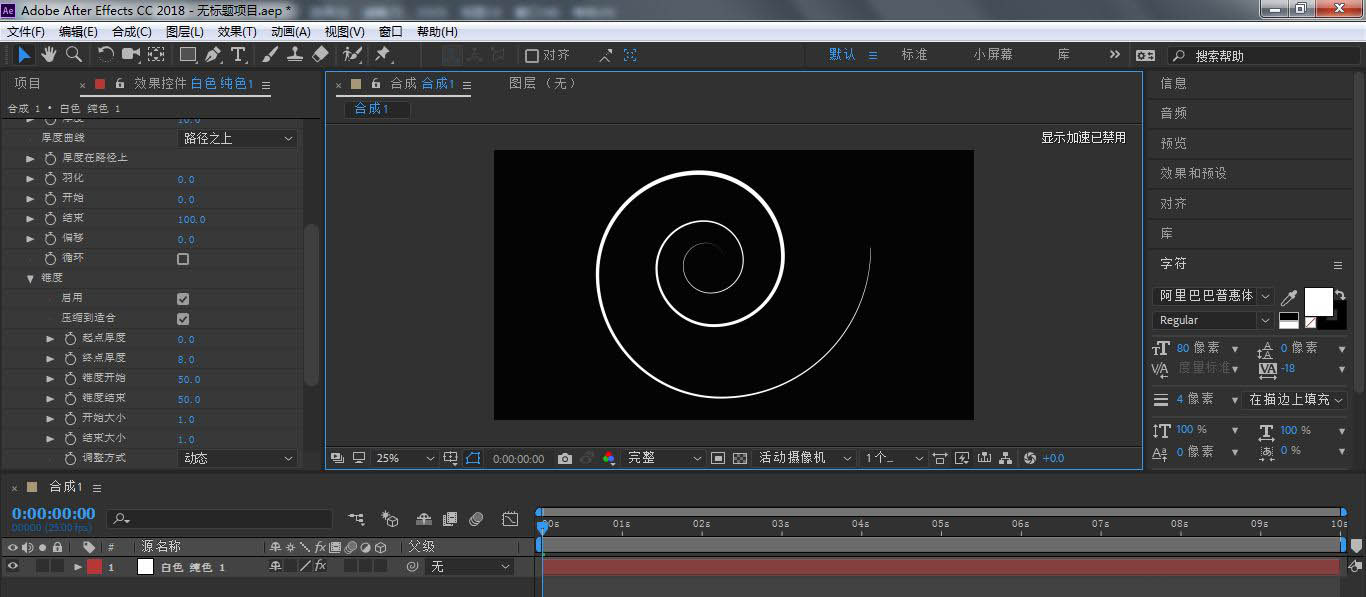This screenshot has width=1366, height=597.
Task: Uncheck the 启用 checkbox under 锥度
Action: click(183, 299)
